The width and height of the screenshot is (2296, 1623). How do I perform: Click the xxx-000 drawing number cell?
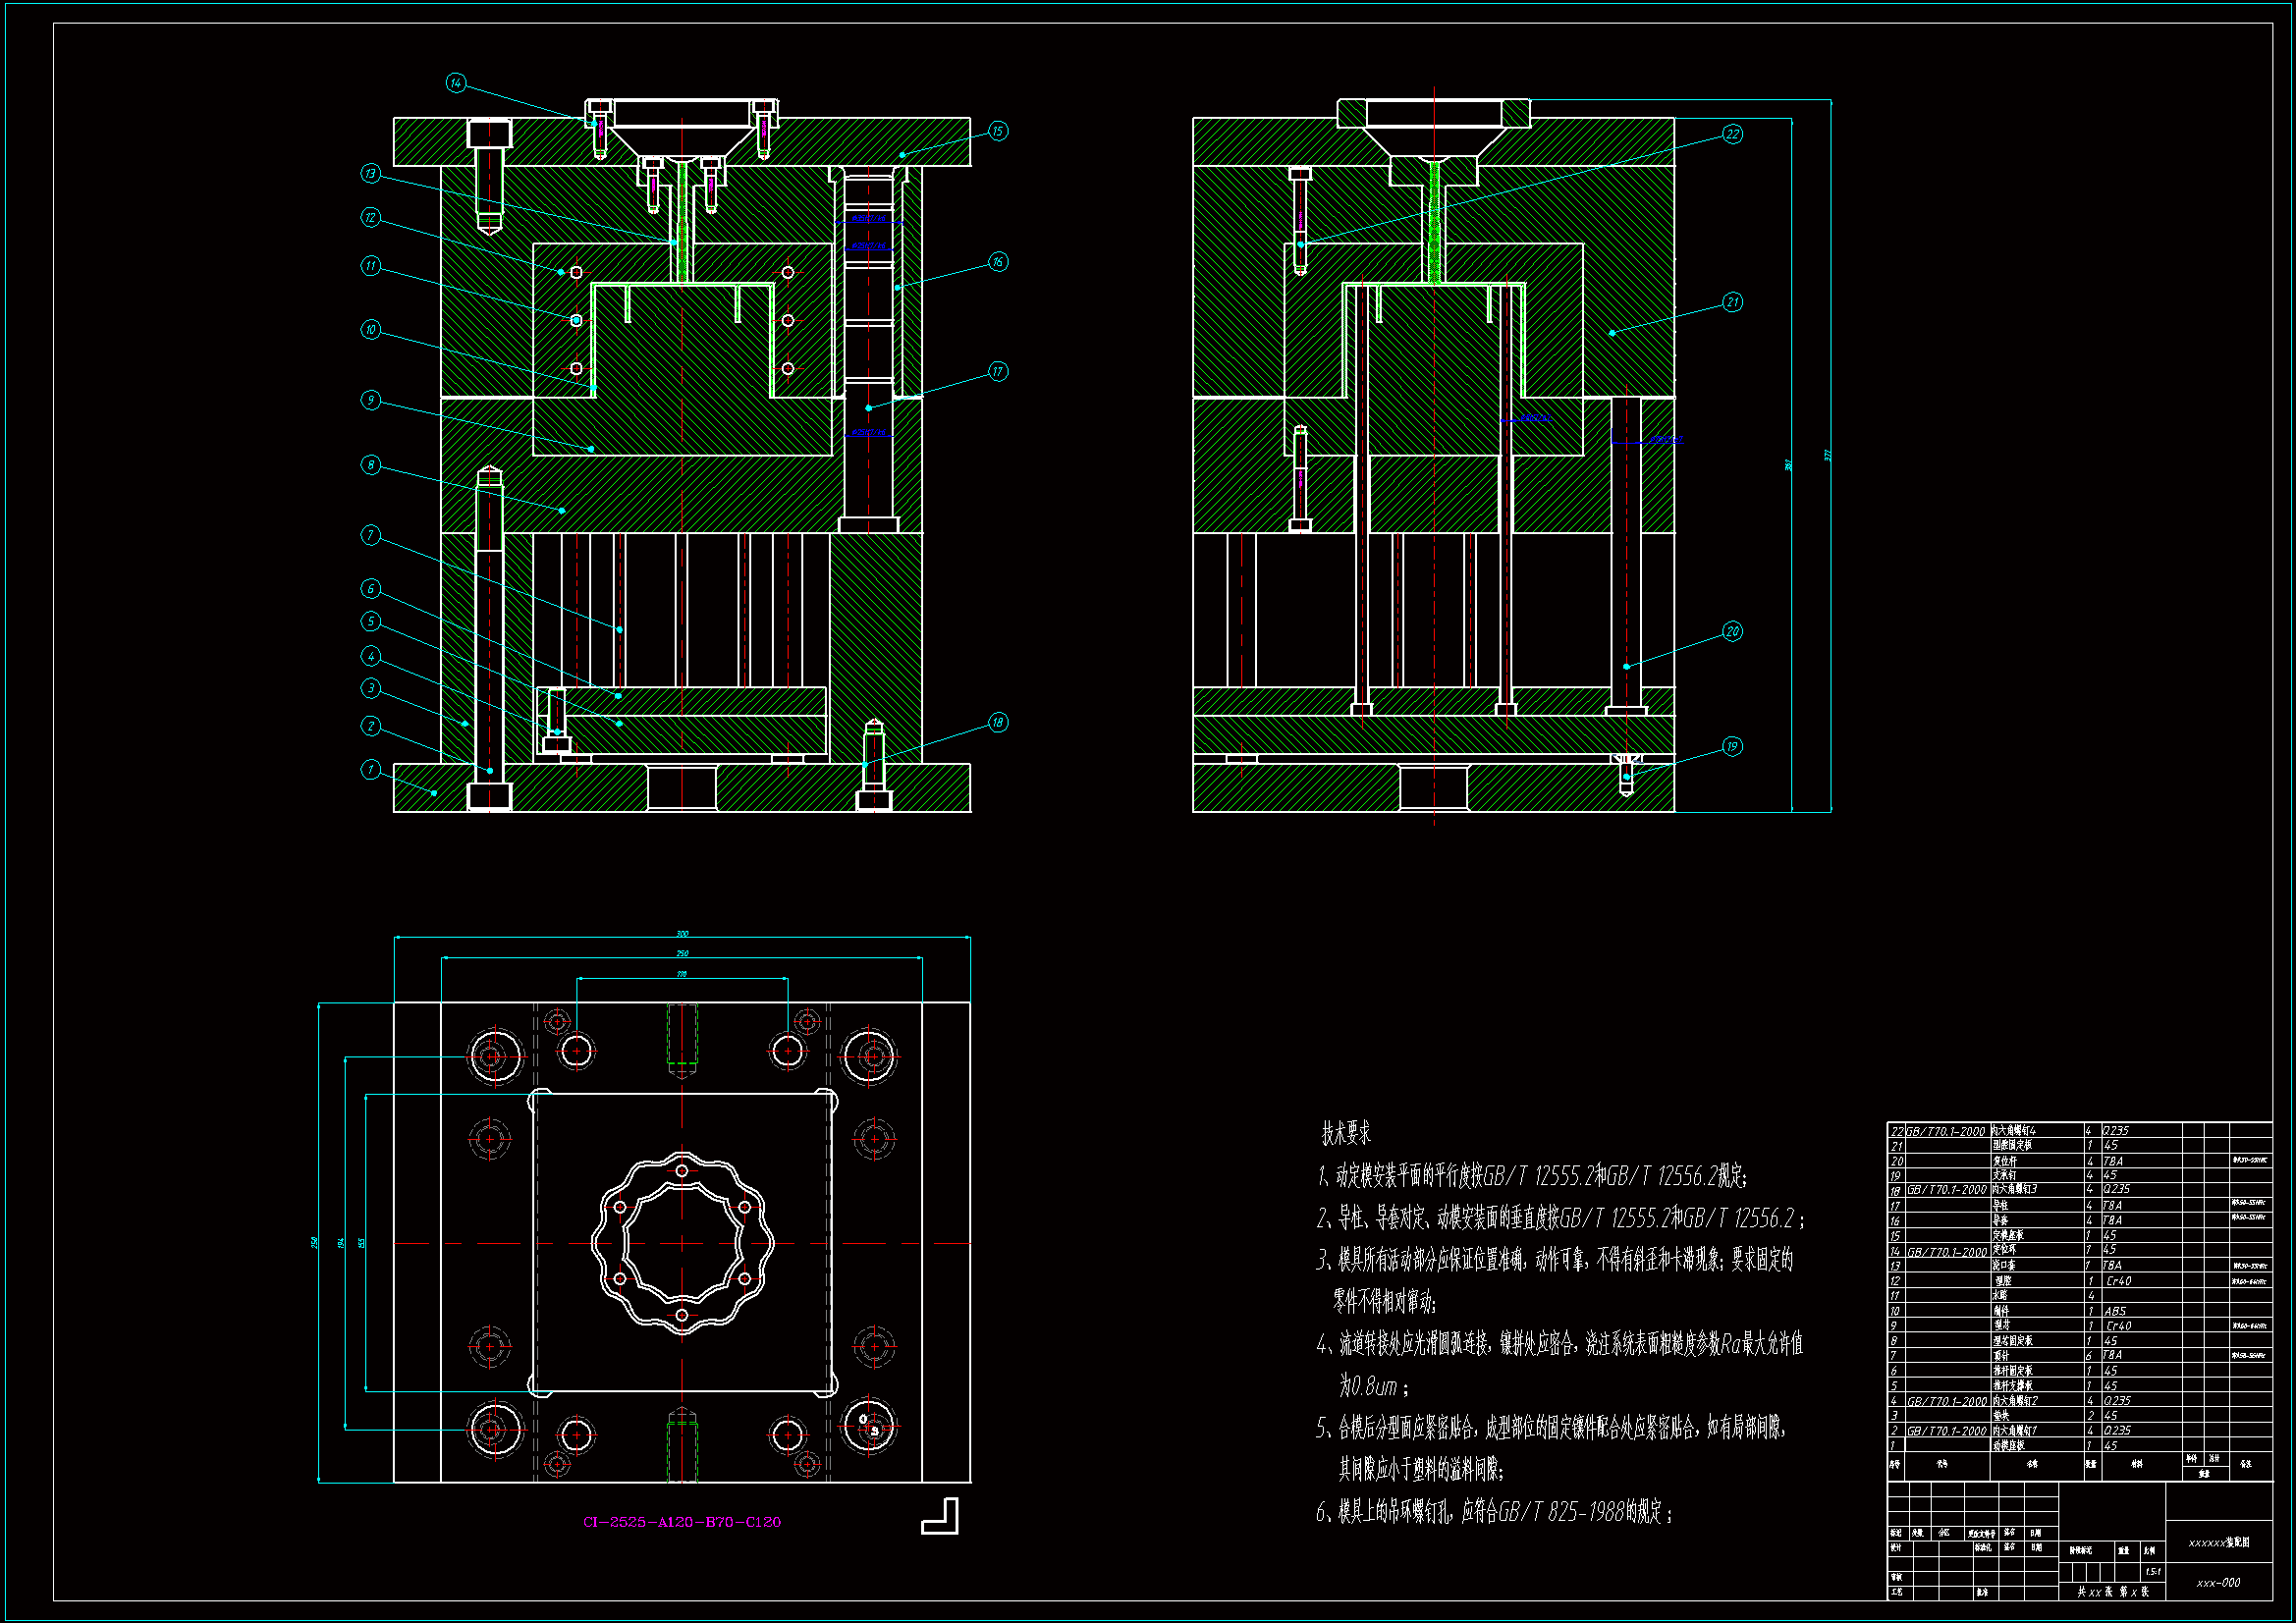[2218, 1583]
